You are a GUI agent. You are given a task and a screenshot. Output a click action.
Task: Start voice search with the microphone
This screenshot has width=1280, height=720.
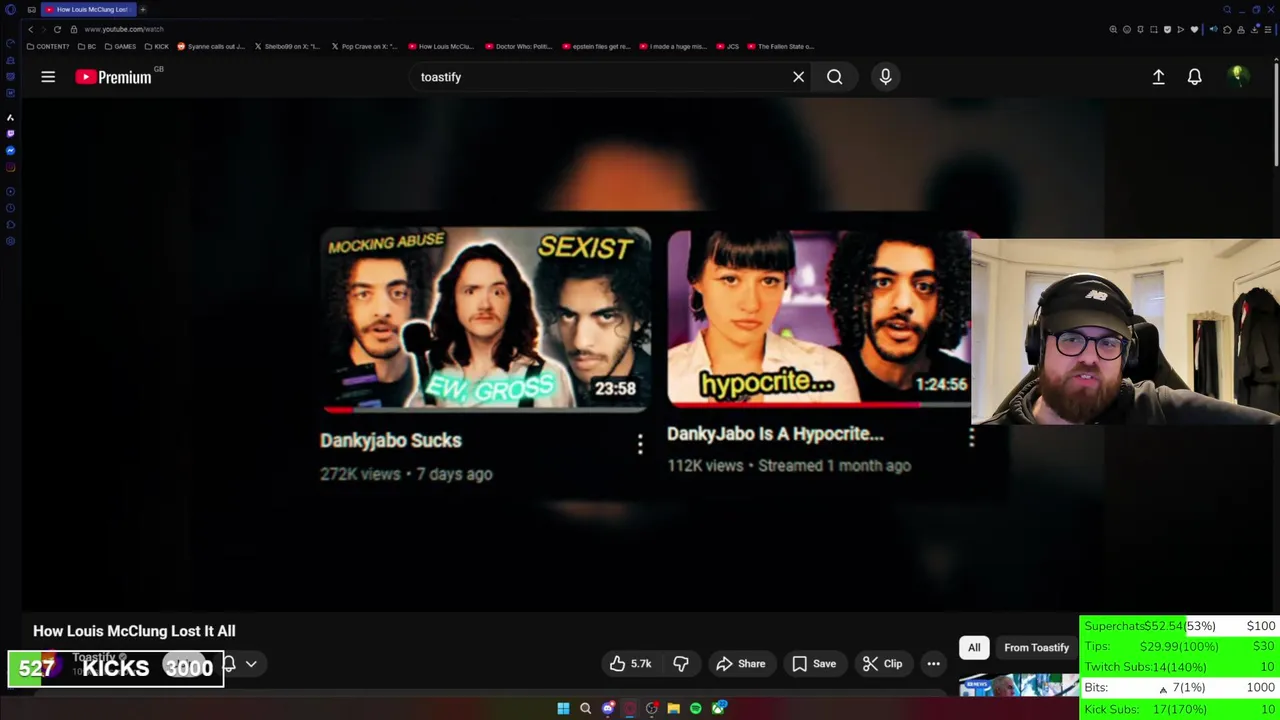coord(885,77)
